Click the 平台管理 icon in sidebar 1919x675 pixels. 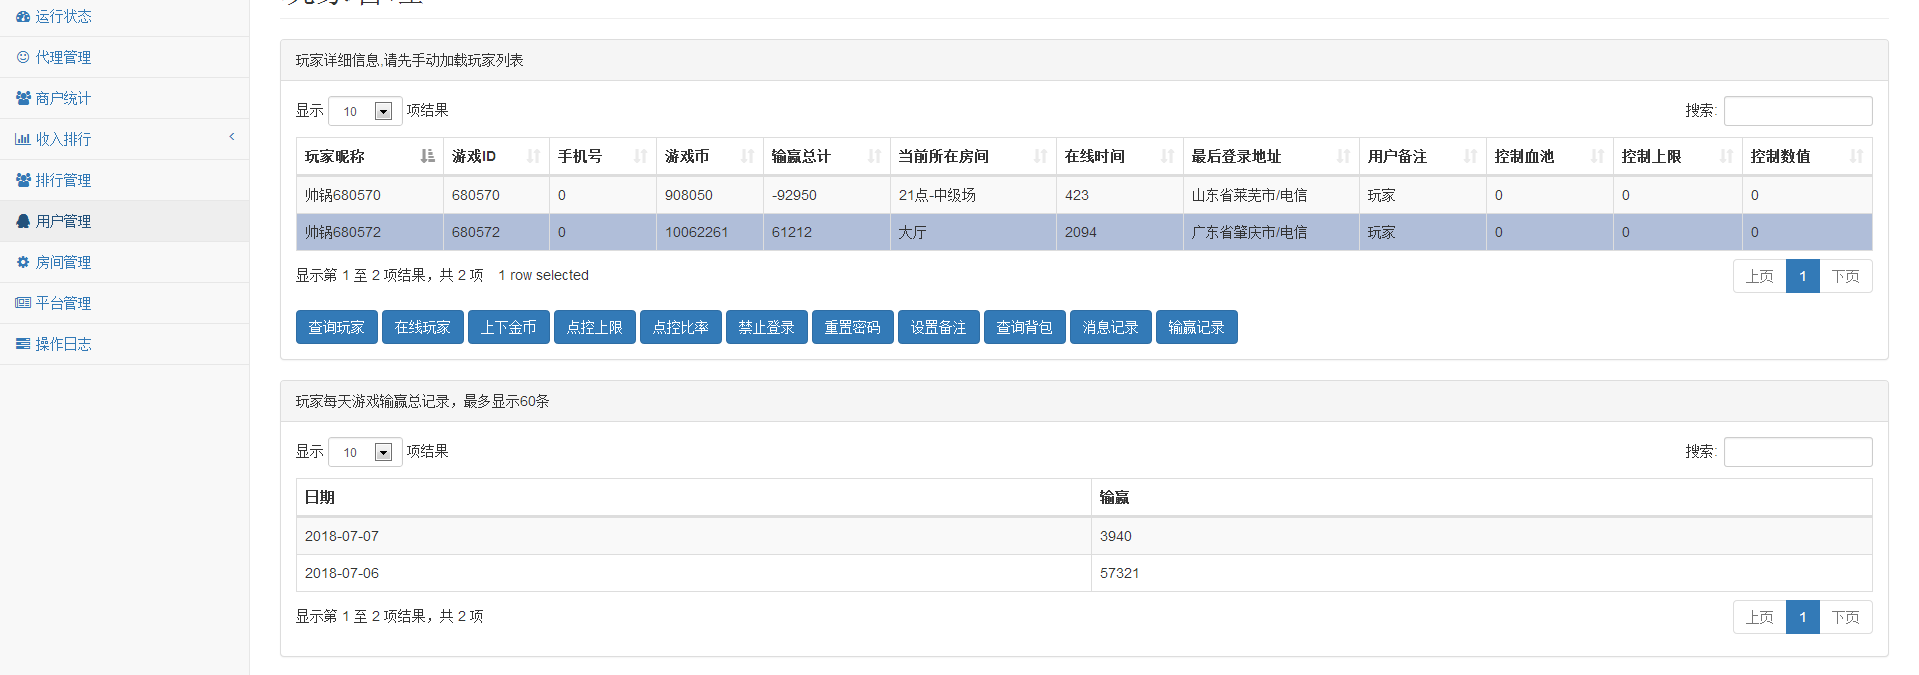point(23,304)
